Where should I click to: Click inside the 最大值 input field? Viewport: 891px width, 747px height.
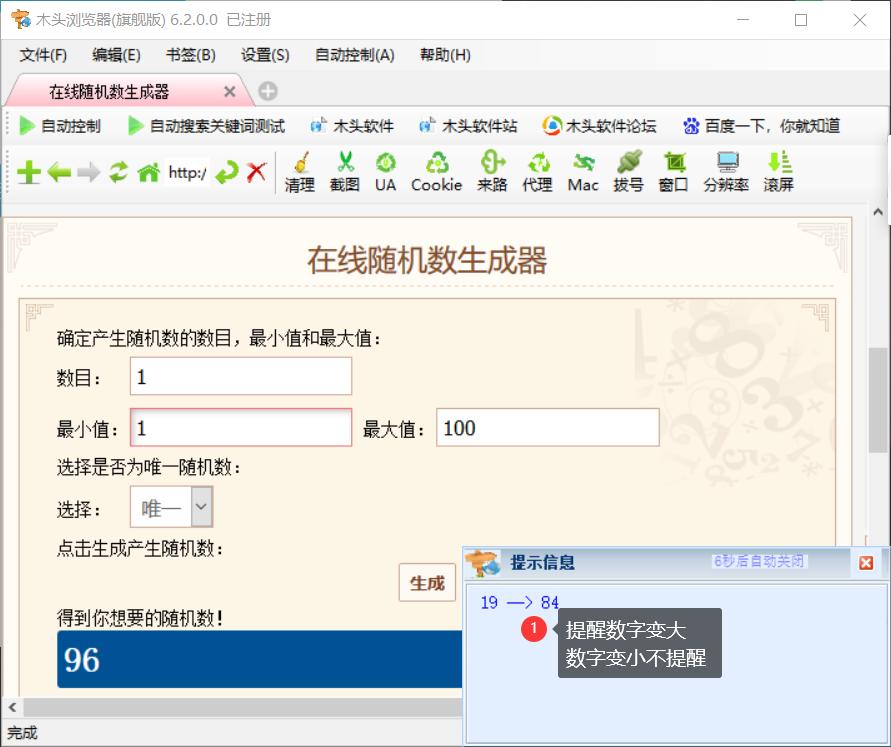(548, 427)
